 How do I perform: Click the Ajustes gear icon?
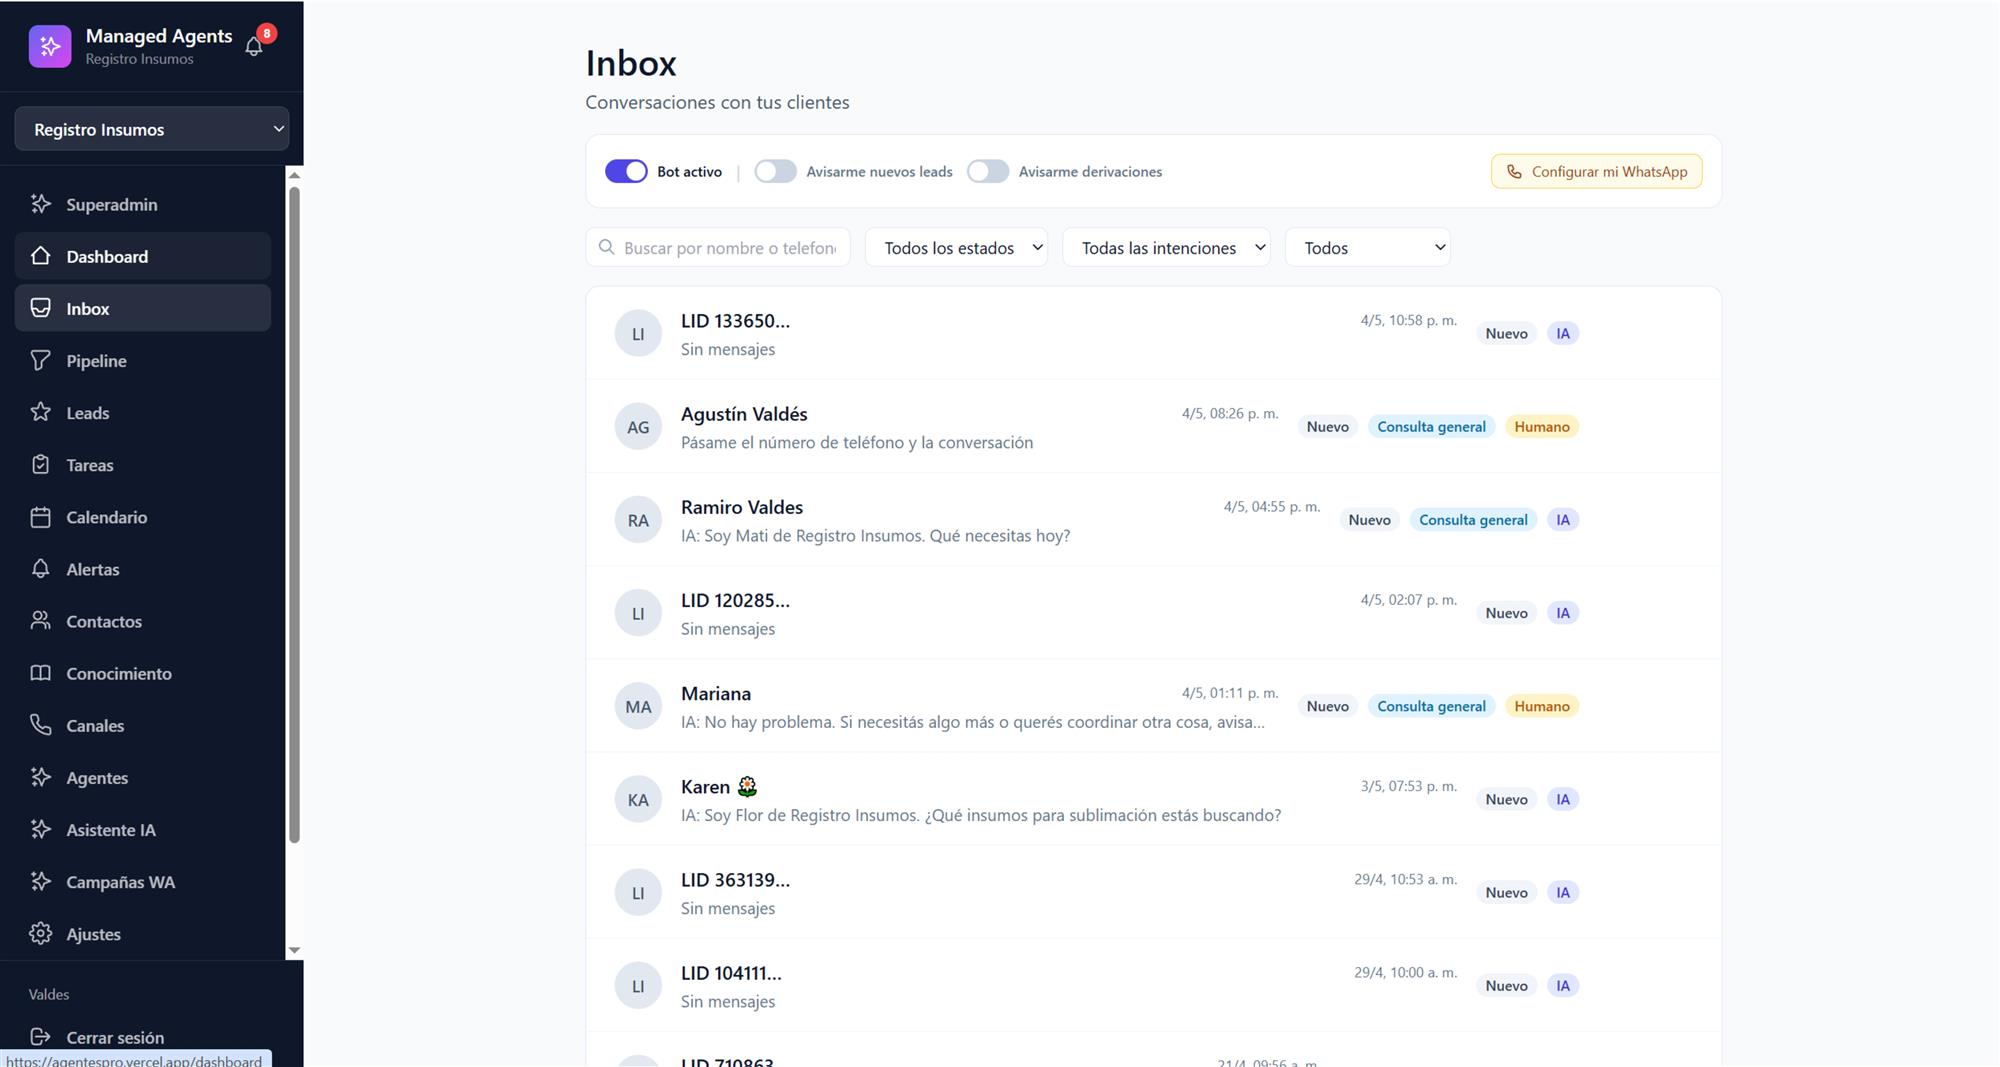pos(41,933)
